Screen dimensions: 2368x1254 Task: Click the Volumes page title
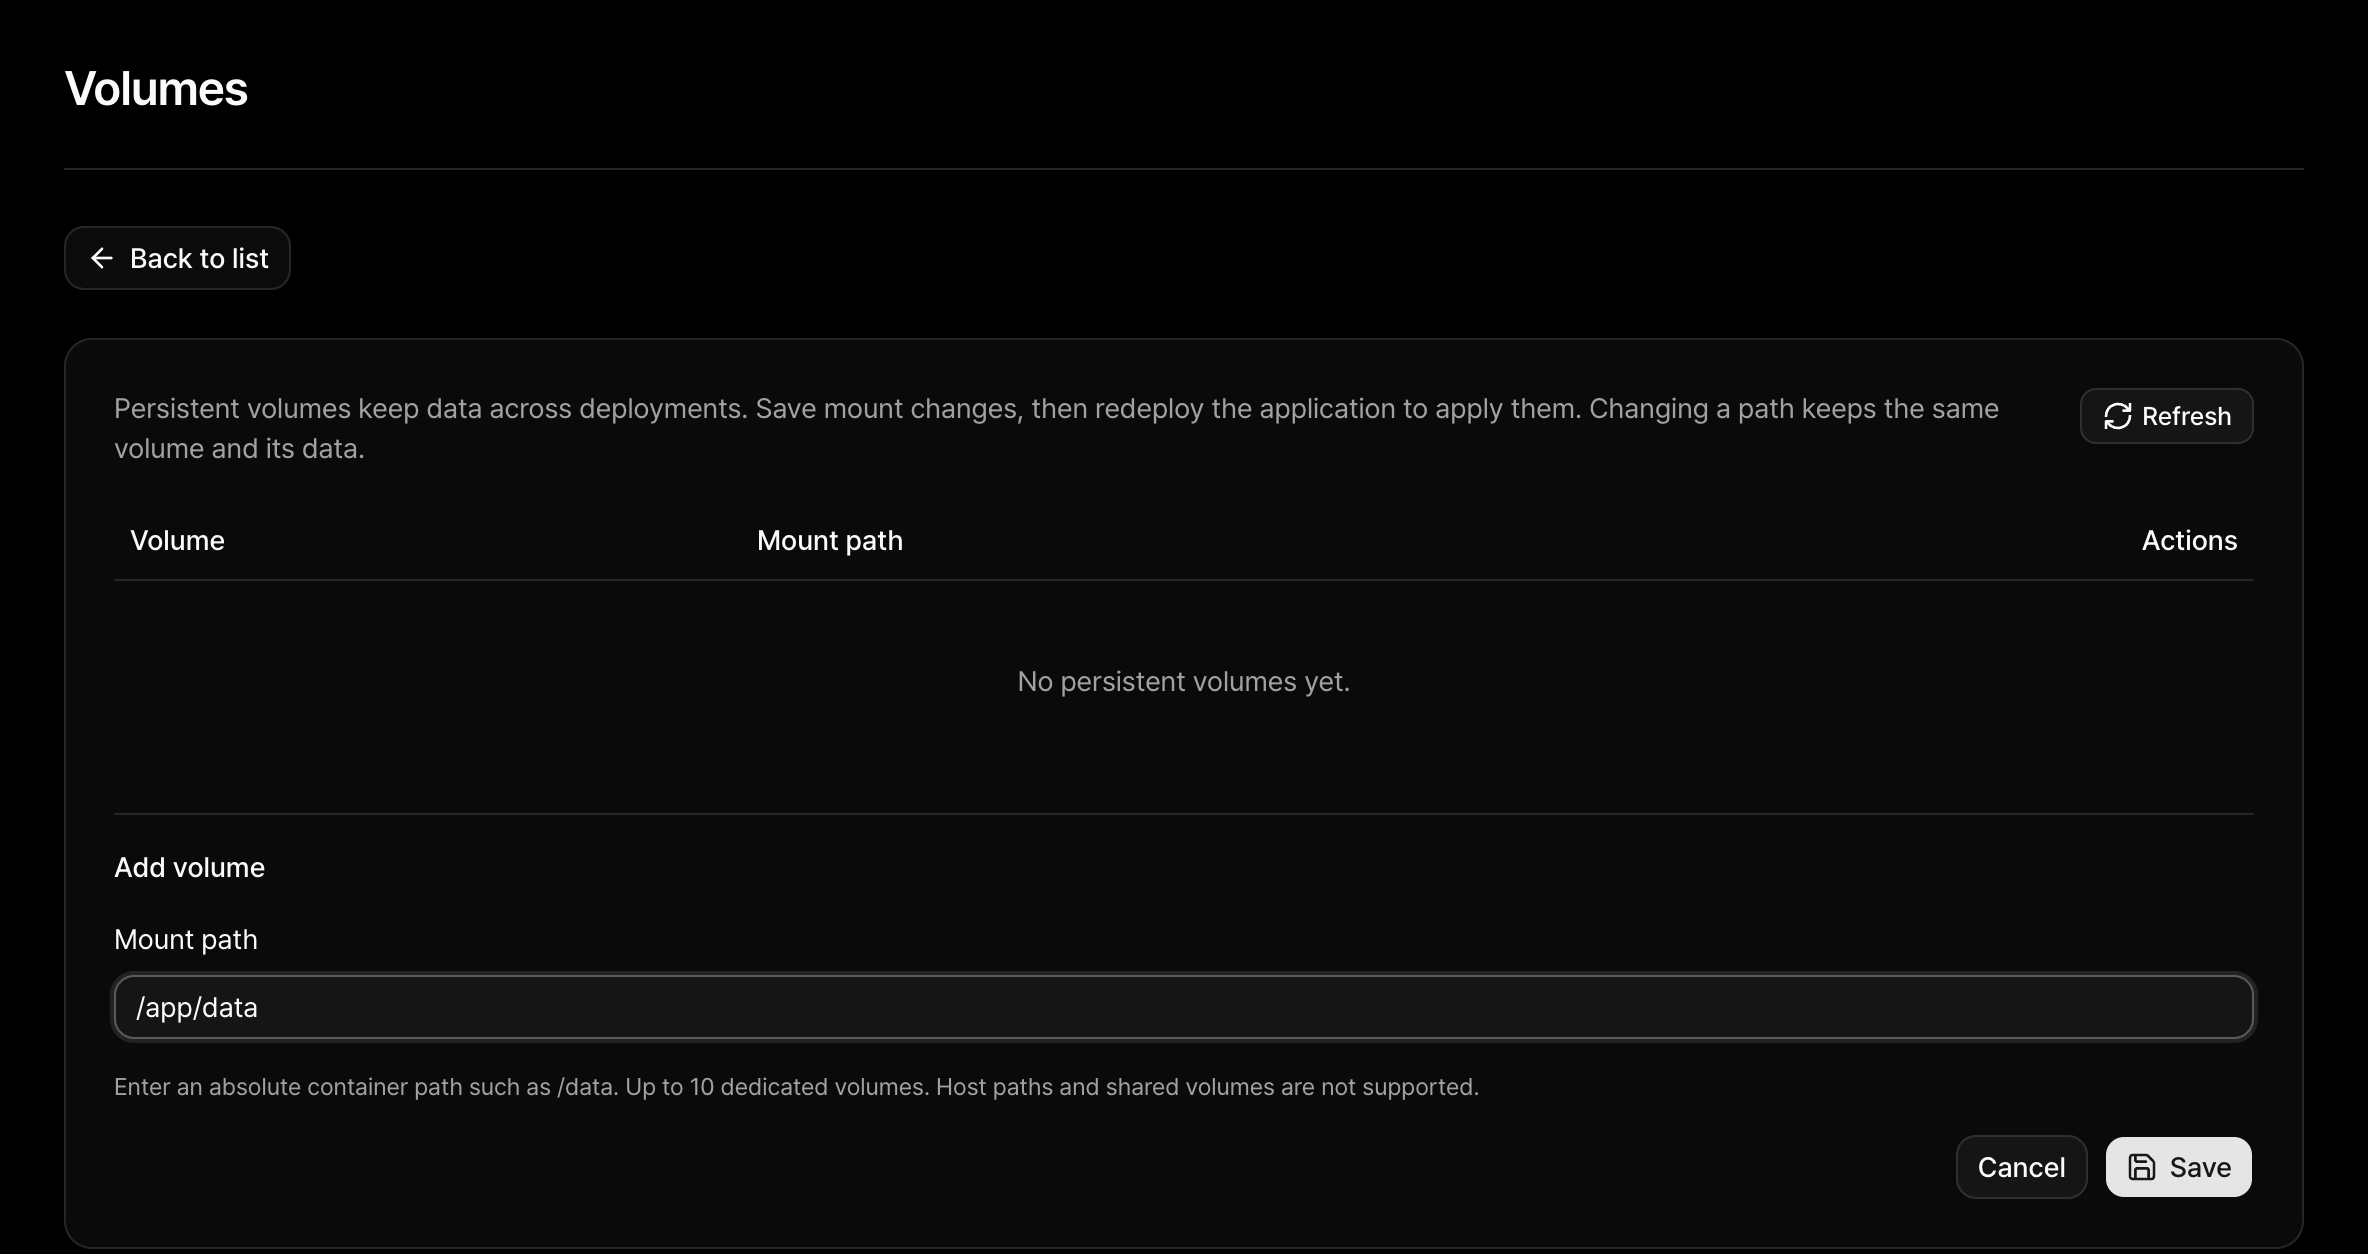tap(156, 89)
